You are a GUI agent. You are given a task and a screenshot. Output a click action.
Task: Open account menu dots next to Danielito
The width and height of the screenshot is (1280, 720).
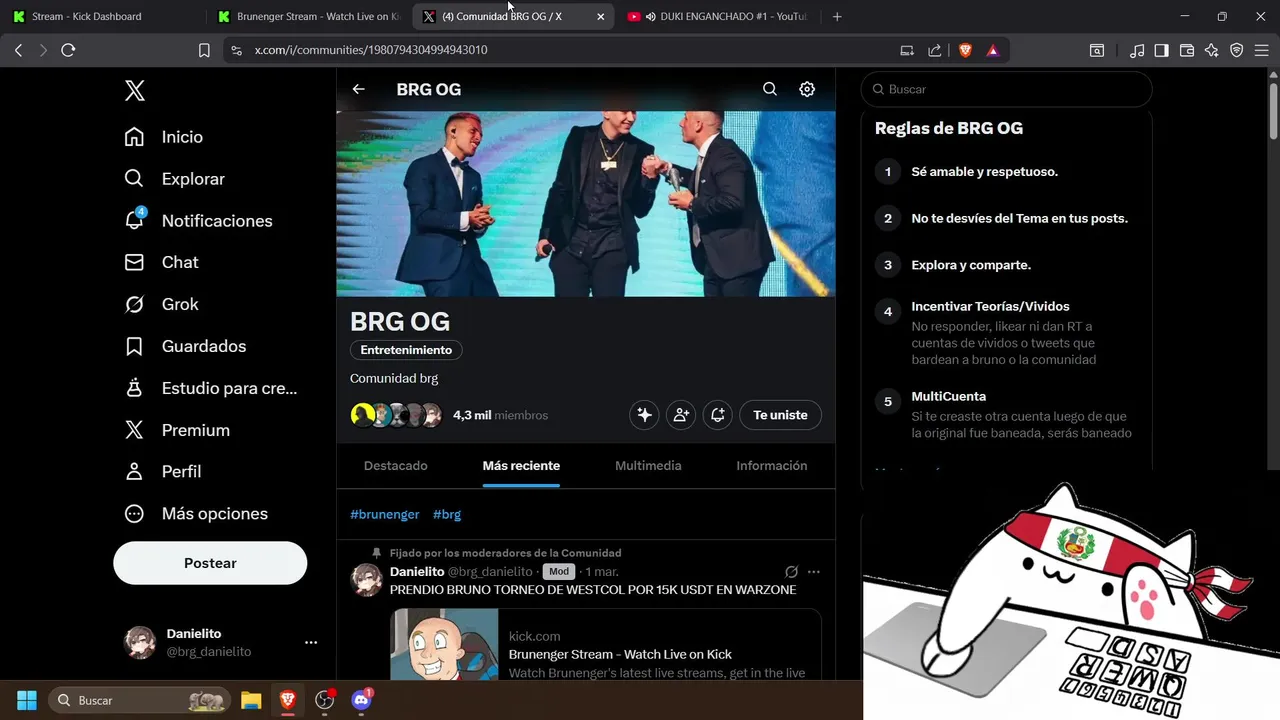tap(311, 643)
